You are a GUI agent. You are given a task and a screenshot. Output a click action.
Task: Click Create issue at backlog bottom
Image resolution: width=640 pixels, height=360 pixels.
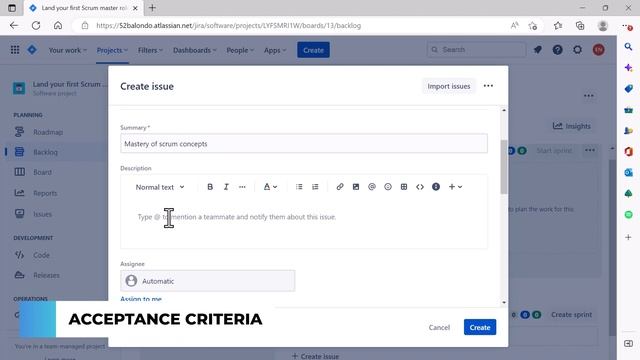click(x=315, y=356)
